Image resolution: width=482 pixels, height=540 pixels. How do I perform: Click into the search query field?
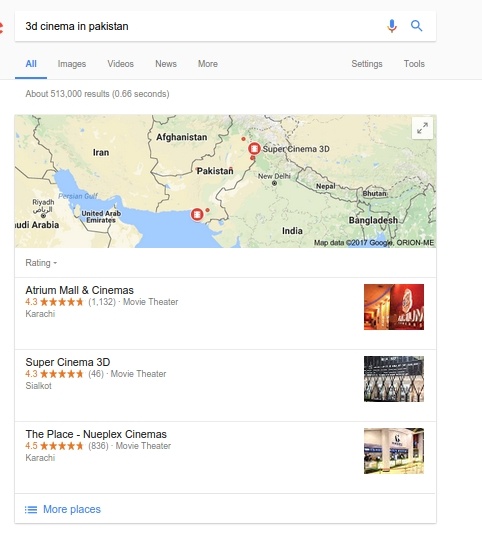[200, 26]
